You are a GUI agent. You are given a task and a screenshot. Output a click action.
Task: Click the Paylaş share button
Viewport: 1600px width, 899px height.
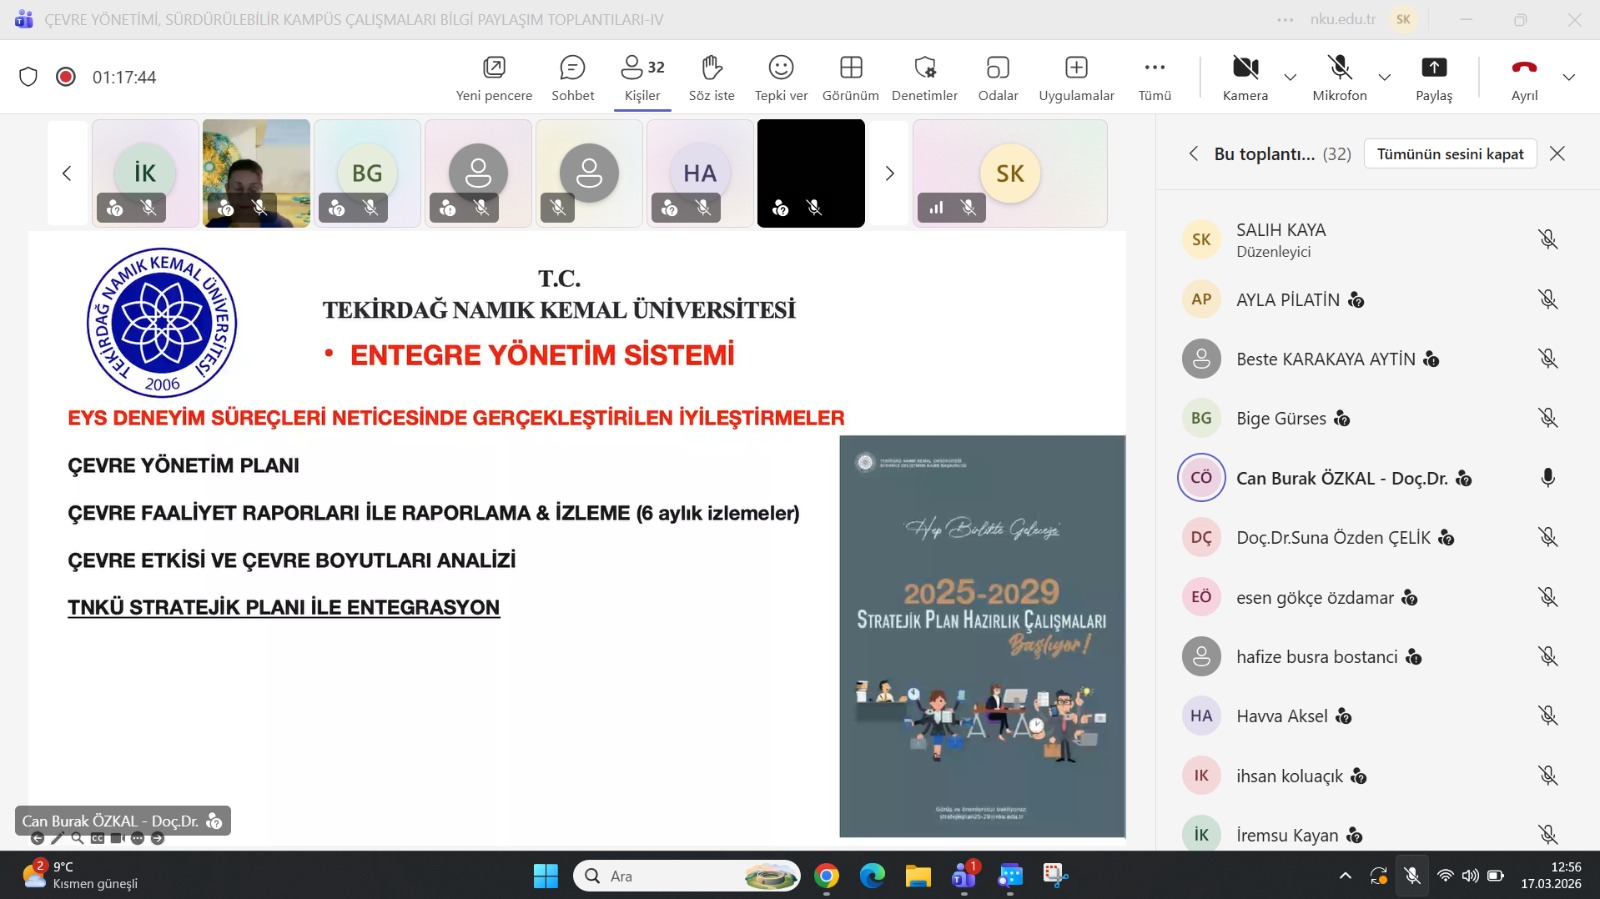pyautogui.click(x=1434, y=78)
